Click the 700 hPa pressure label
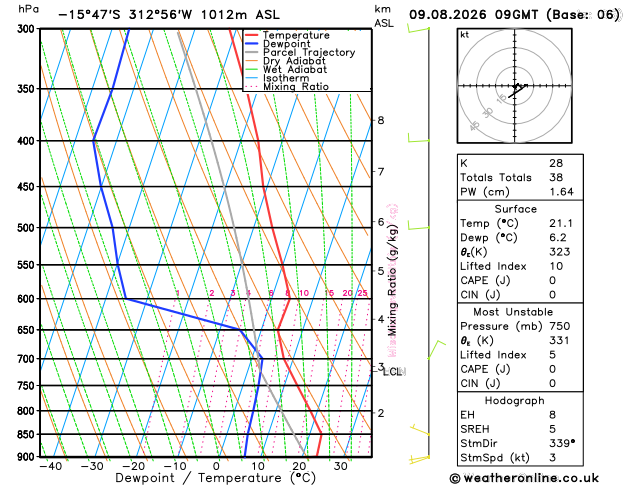629x486 pixels. point(28,359)
